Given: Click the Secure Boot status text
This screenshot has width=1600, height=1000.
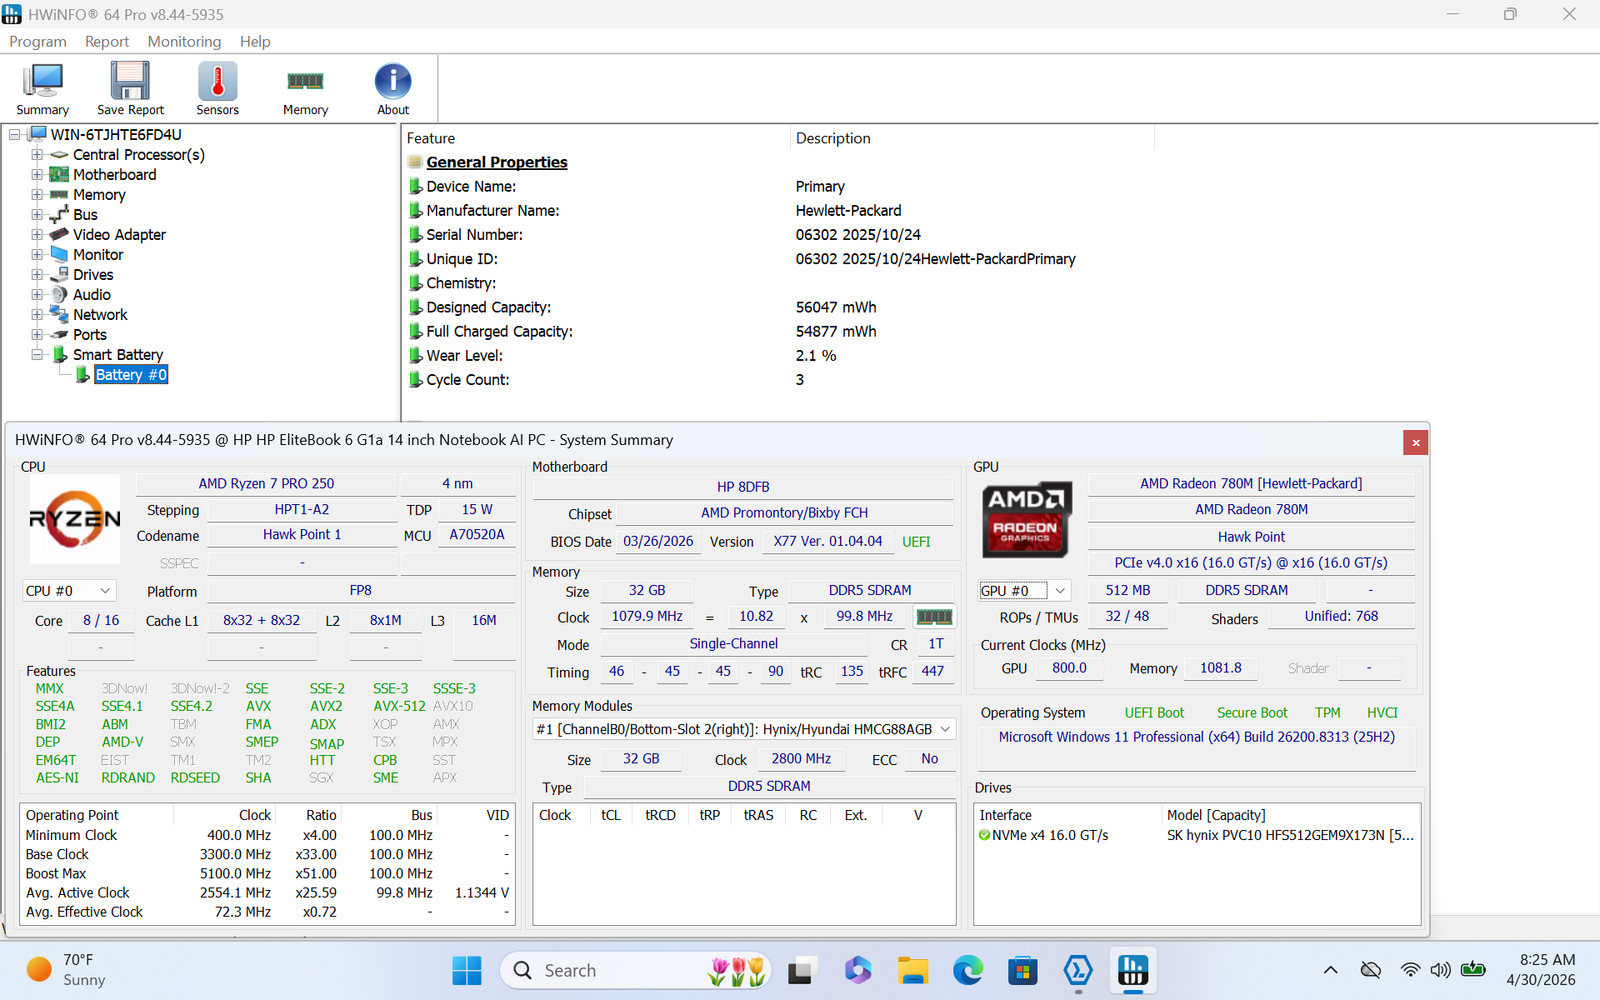Looking at the screenshot, I should [1252, 713].
